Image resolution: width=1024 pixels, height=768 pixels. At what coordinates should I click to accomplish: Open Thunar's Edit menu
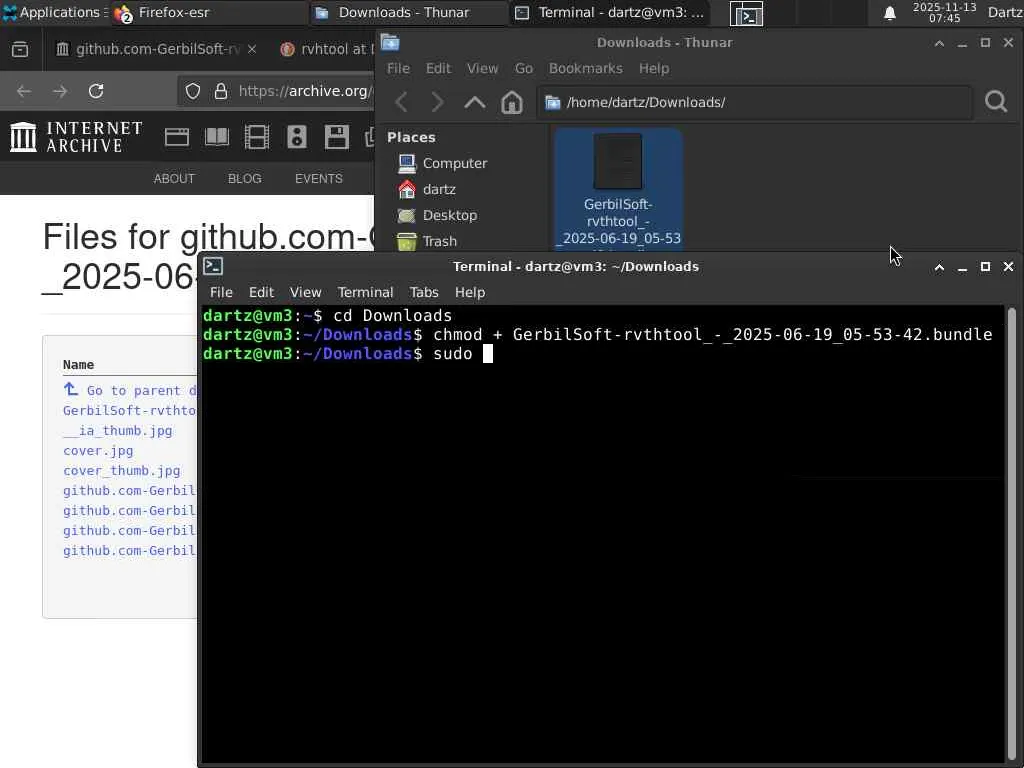438,68
